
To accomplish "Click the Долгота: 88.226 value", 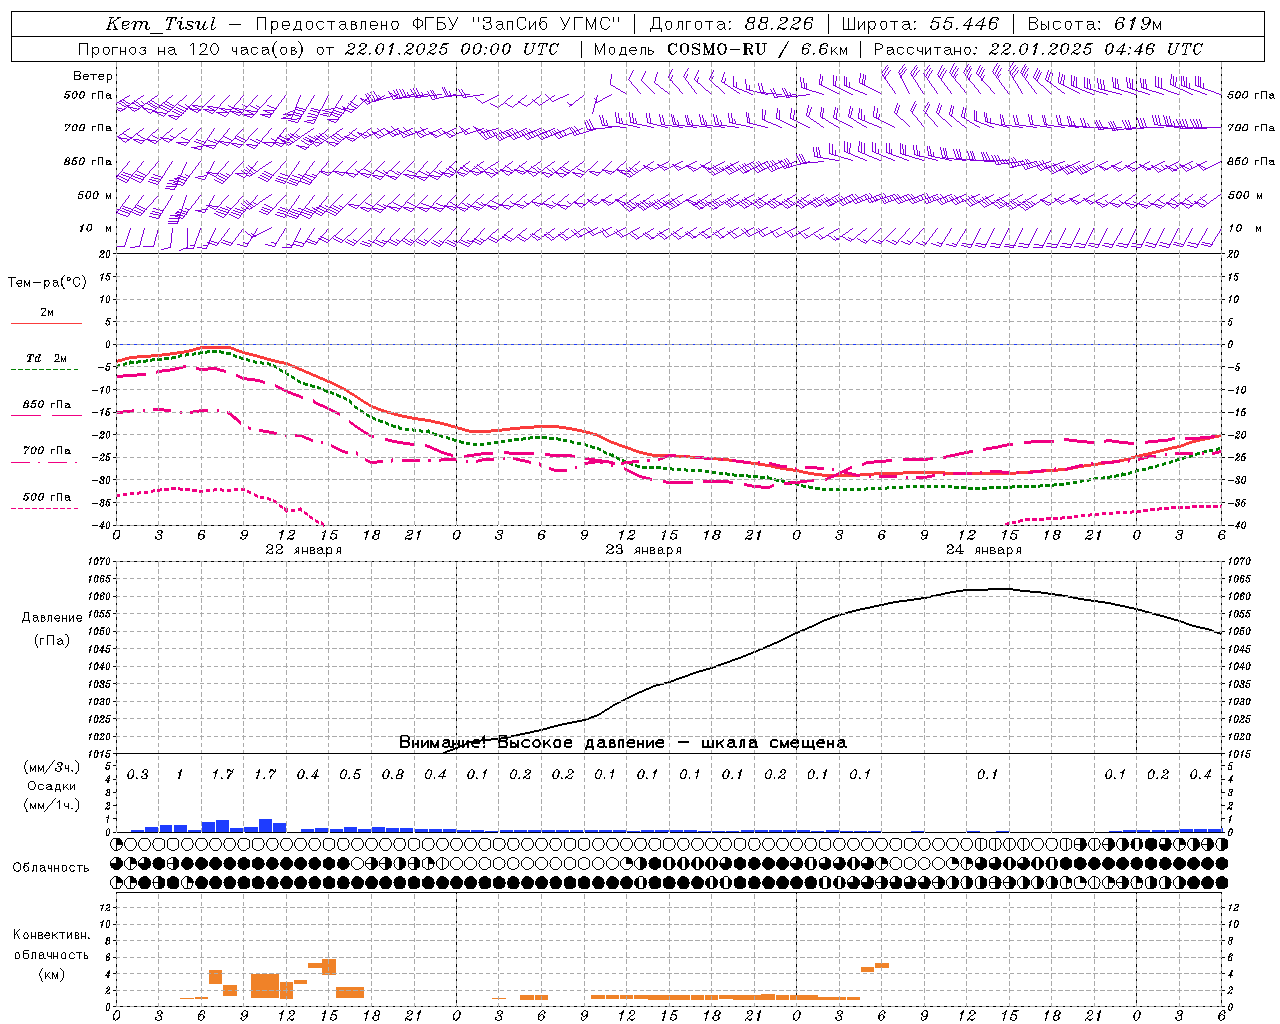I will coord(732,24).
